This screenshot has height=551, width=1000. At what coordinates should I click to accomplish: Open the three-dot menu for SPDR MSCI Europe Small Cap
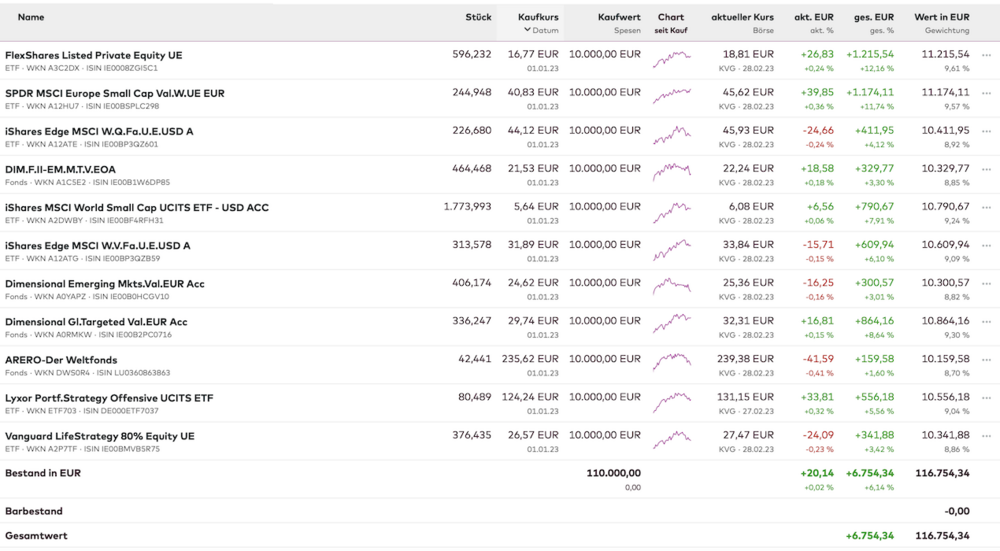pyautogui.click(x=987, y=93)
